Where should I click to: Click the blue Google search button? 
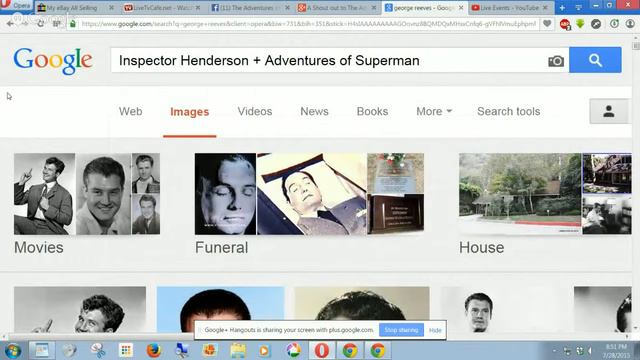pyautogui.click(x=595, y=60)
